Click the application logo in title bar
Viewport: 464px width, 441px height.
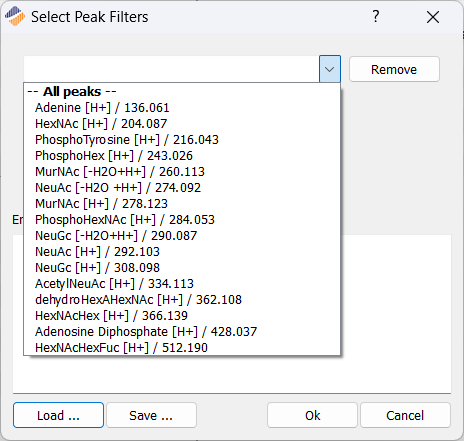click(15, 16)
